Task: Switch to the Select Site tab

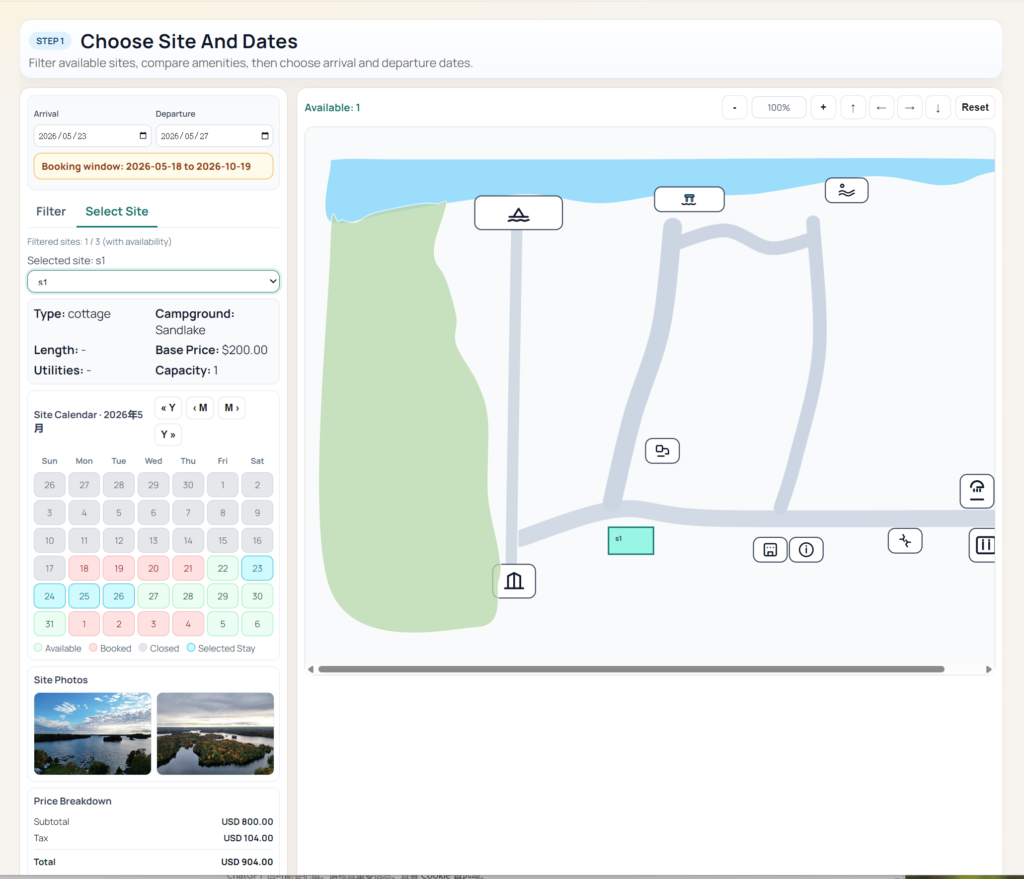Action: [x=119, y=211]
